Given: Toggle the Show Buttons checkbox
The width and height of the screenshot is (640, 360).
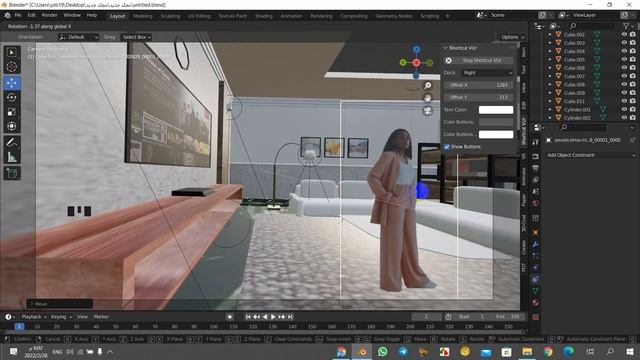Looking at the screenshot, I should click(447, 147).
